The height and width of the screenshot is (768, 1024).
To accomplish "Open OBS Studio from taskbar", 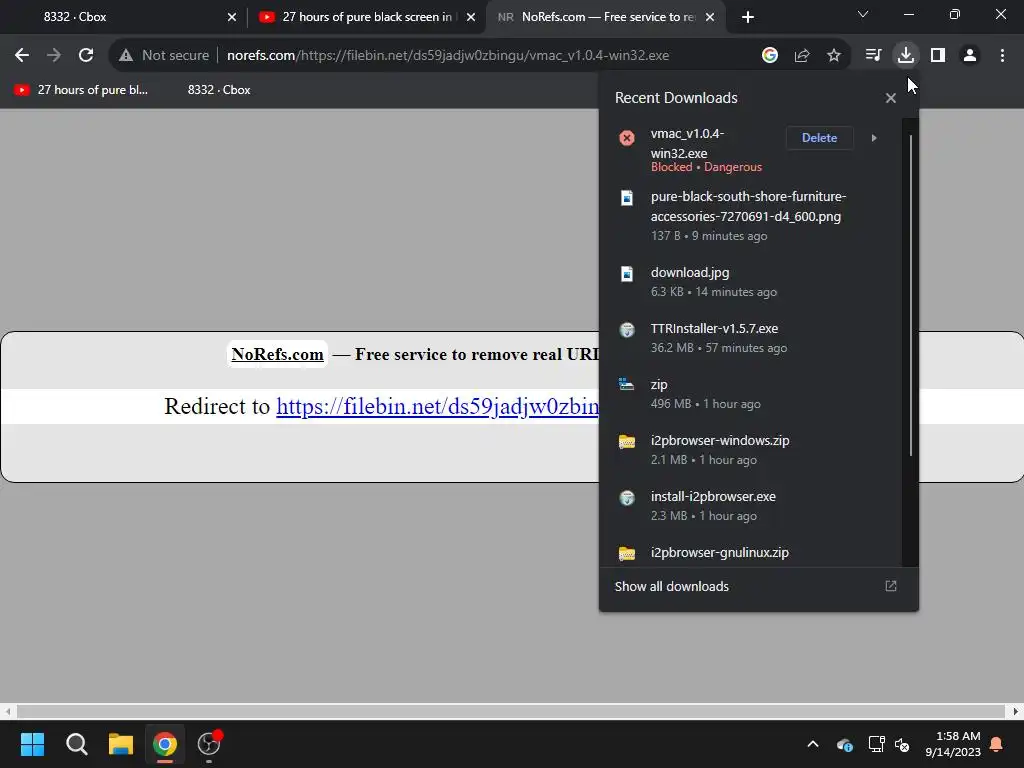I will 209,744.
